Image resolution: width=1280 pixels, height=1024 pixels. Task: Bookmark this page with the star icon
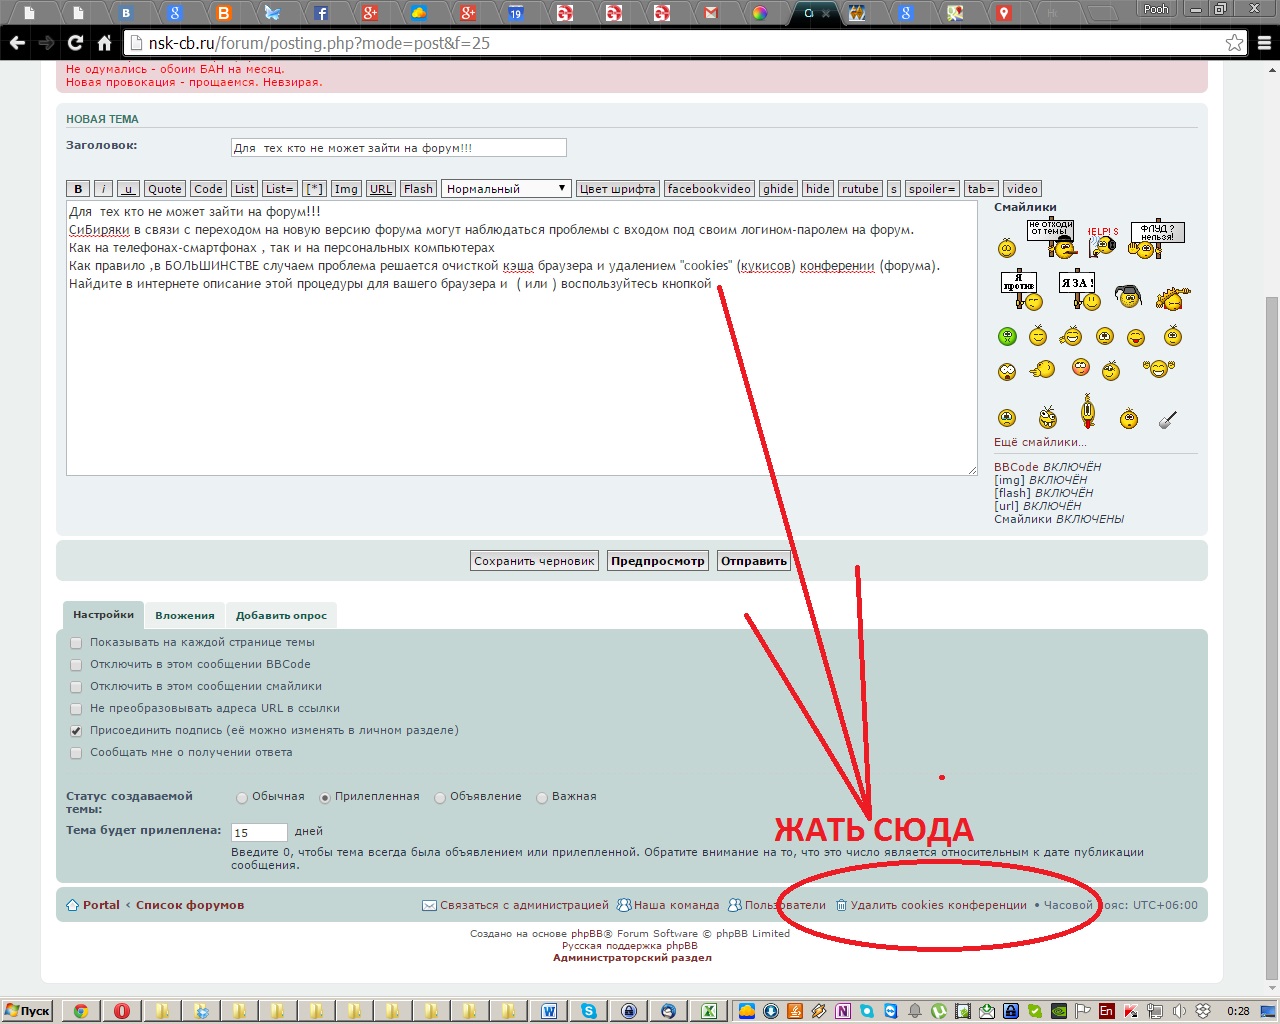coord(1234,43)
